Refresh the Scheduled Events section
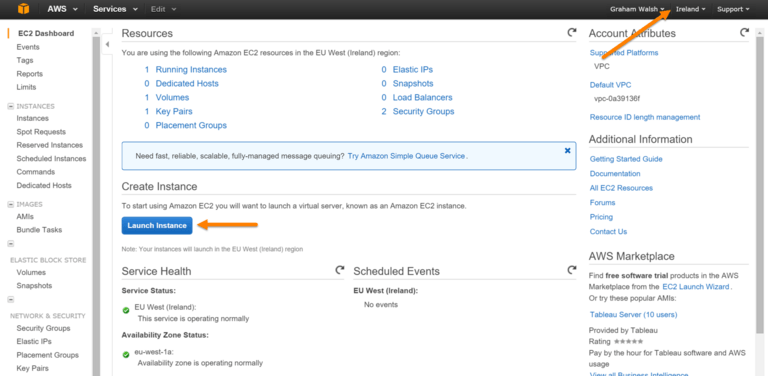Image resolution: width=768 pixels, height=376 pixels. (x=572, y=270)
